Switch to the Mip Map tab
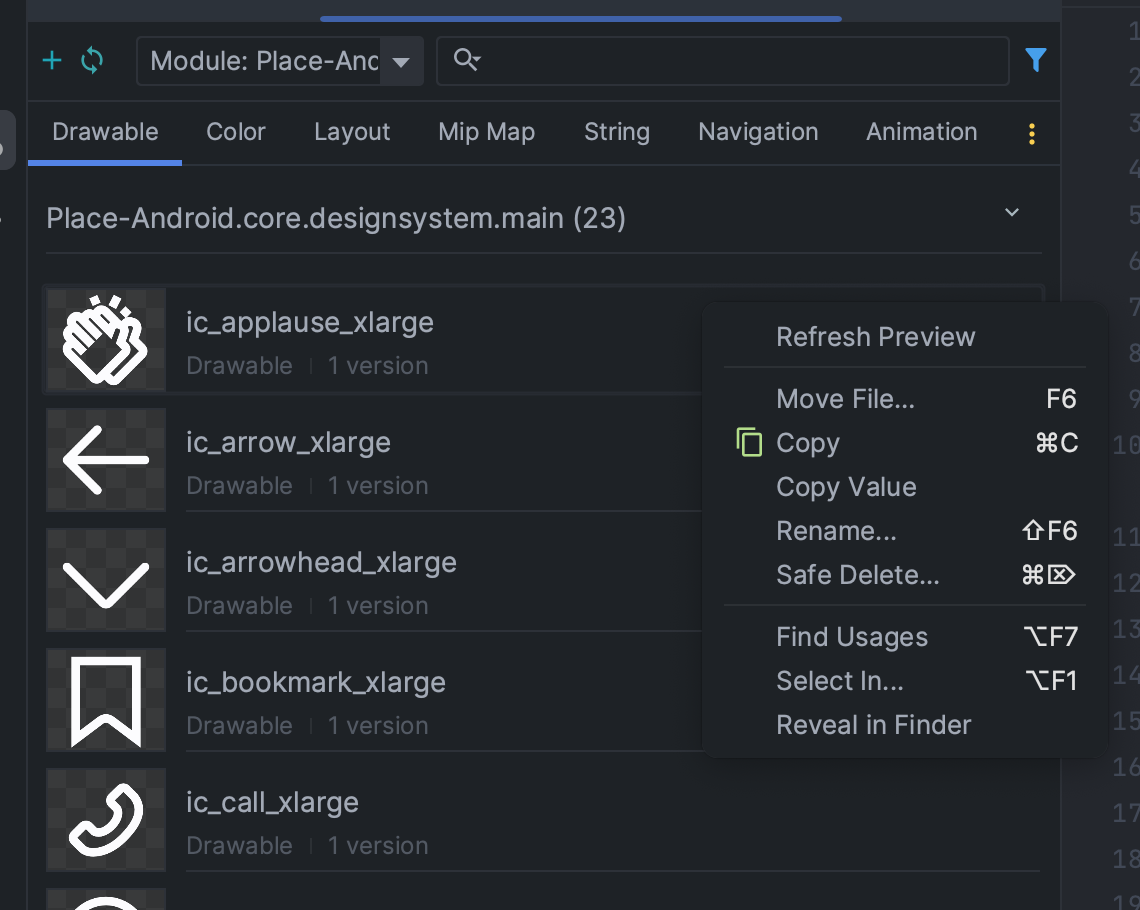1140x910 pixels. [486, 132]
